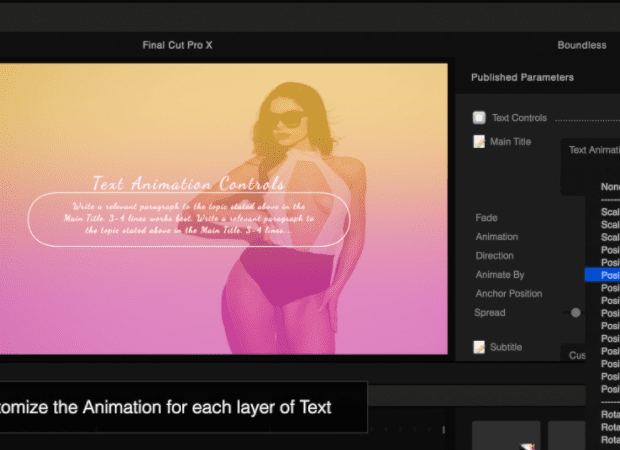Click the Text Controls label
620x450 pixels.
519,118
